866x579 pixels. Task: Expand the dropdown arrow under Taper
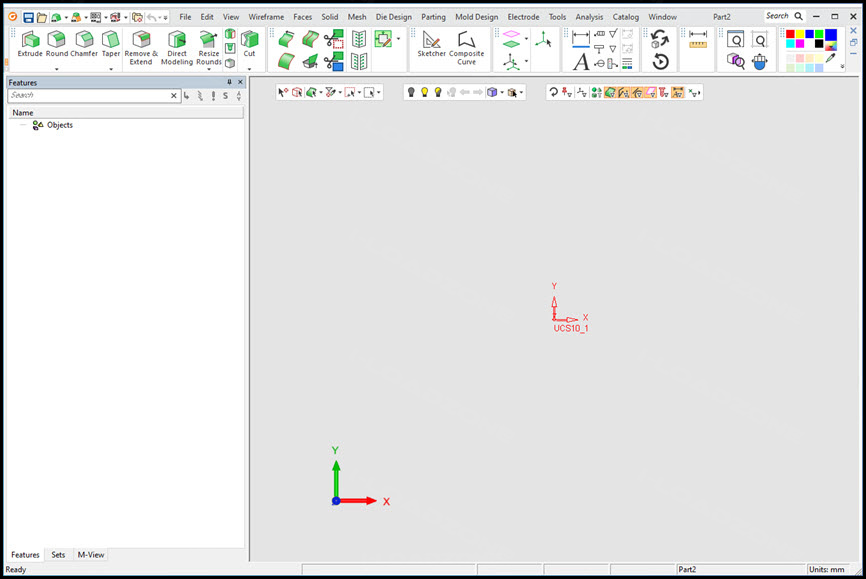tap(110, 69)
